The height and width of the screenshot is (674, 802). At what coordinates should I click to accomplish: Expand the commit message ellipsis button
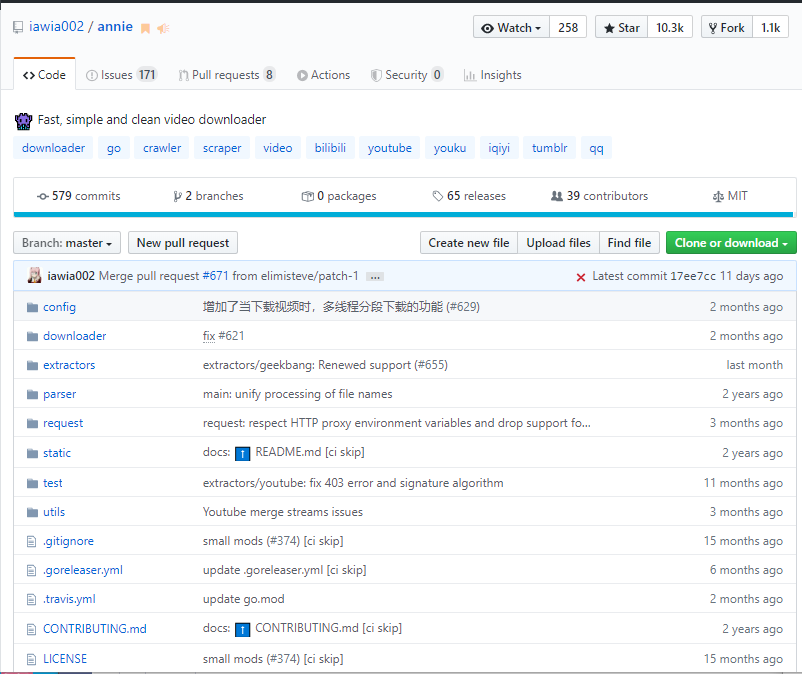375,276
